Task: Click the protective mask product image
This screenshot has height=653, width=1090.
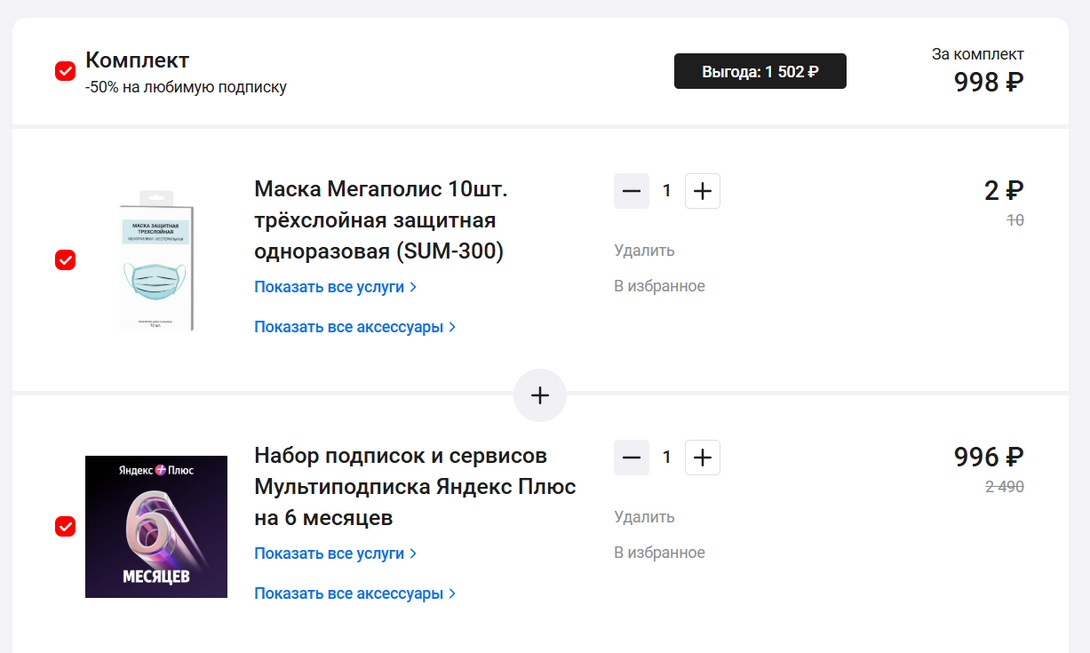Action: point(156,260)
